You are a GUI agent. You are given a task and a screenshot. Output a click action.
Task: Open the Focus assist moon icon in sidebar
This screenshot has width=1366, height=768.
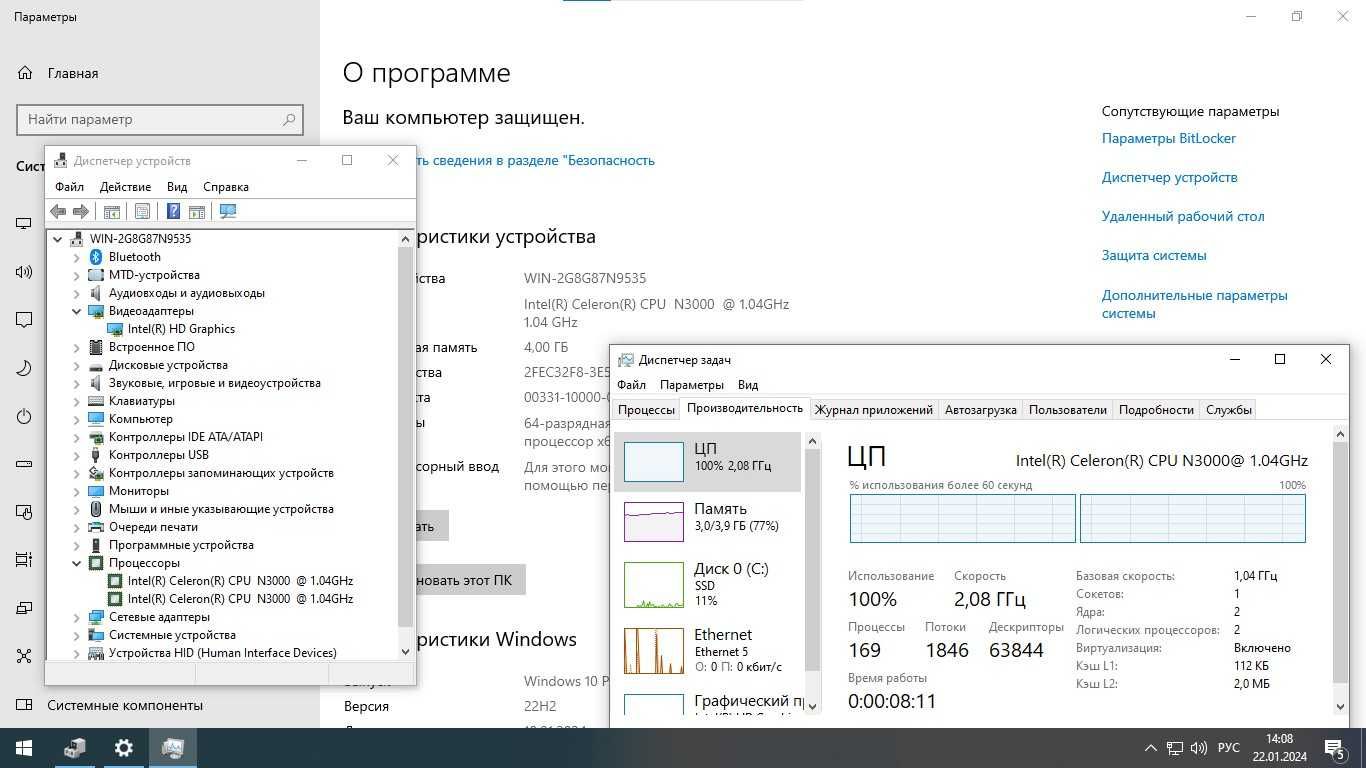click(x=24, y=368)
